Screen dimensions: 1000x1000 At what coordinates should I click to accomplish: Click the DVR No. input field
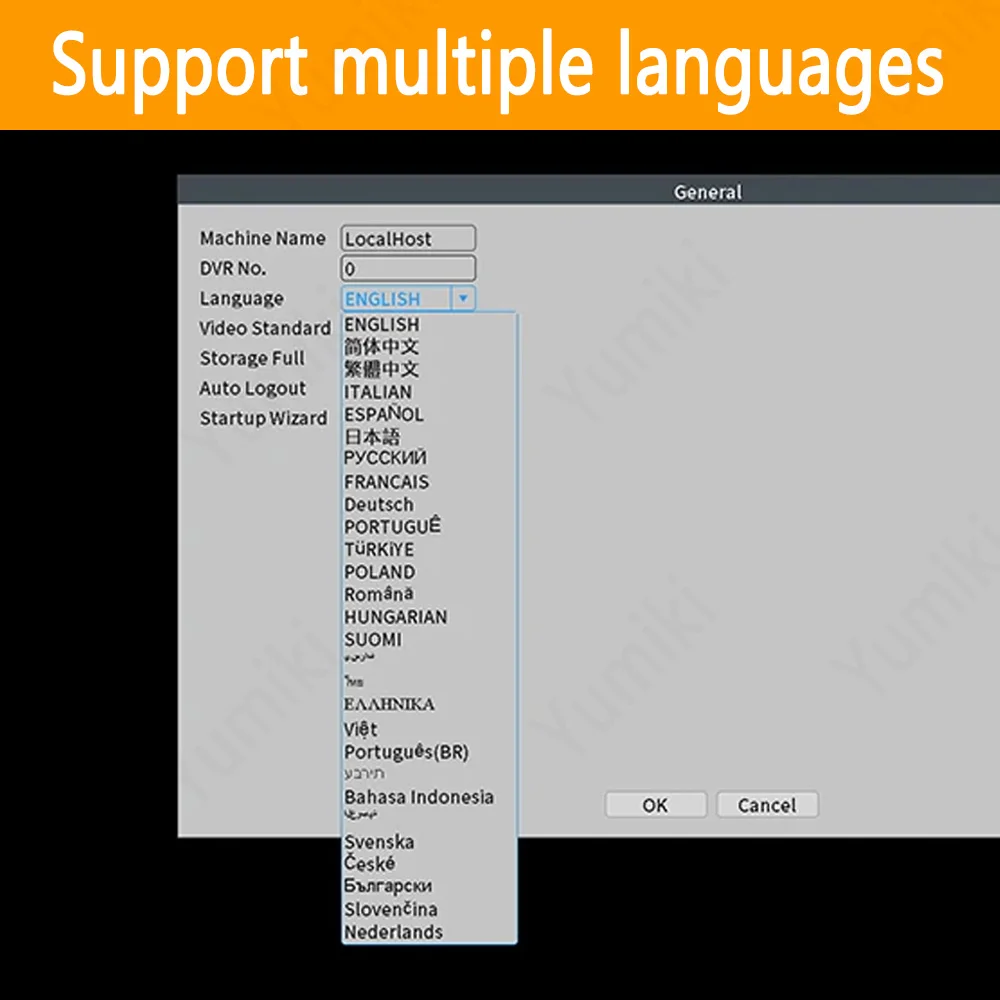[408, 268]
